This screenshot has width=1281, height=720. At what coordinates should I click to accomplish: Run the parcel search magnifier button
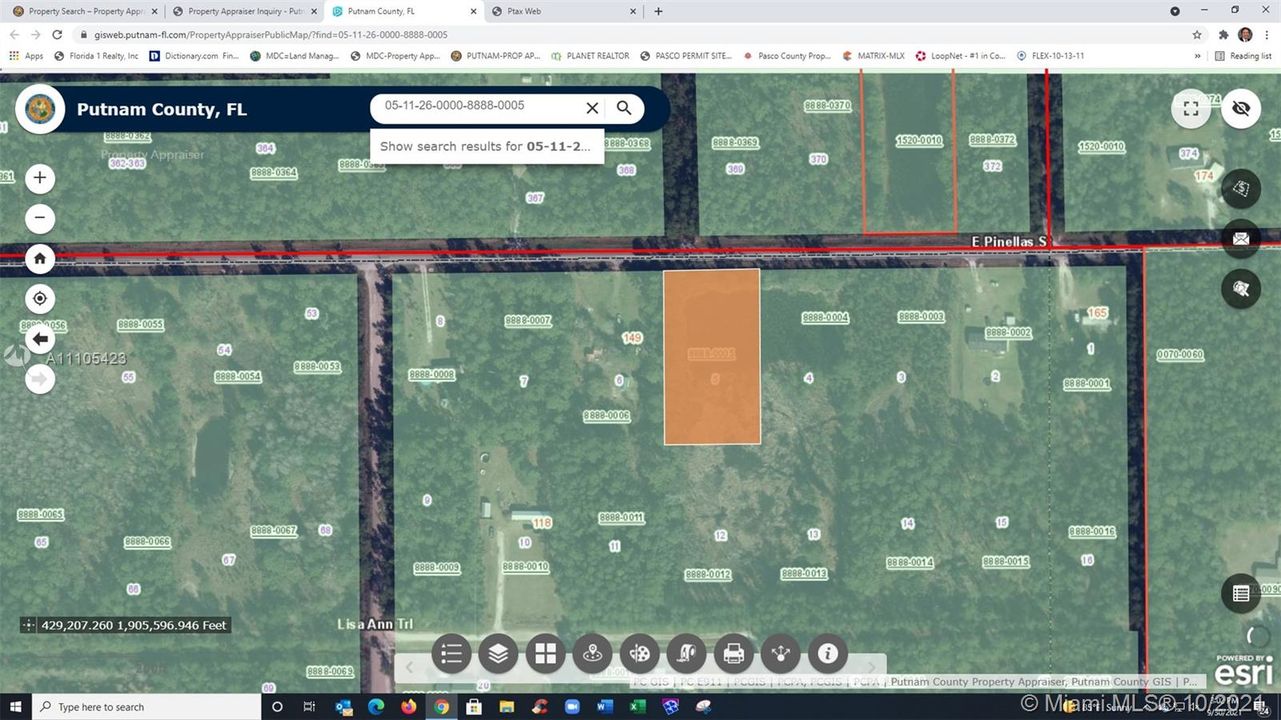point(624,108)
